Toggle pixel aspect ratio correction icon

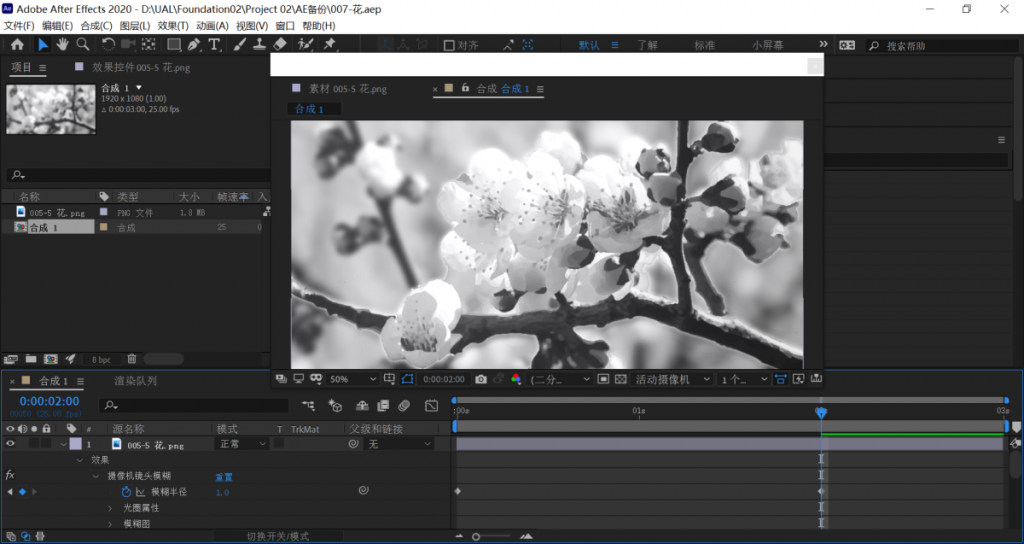point(780,379)
